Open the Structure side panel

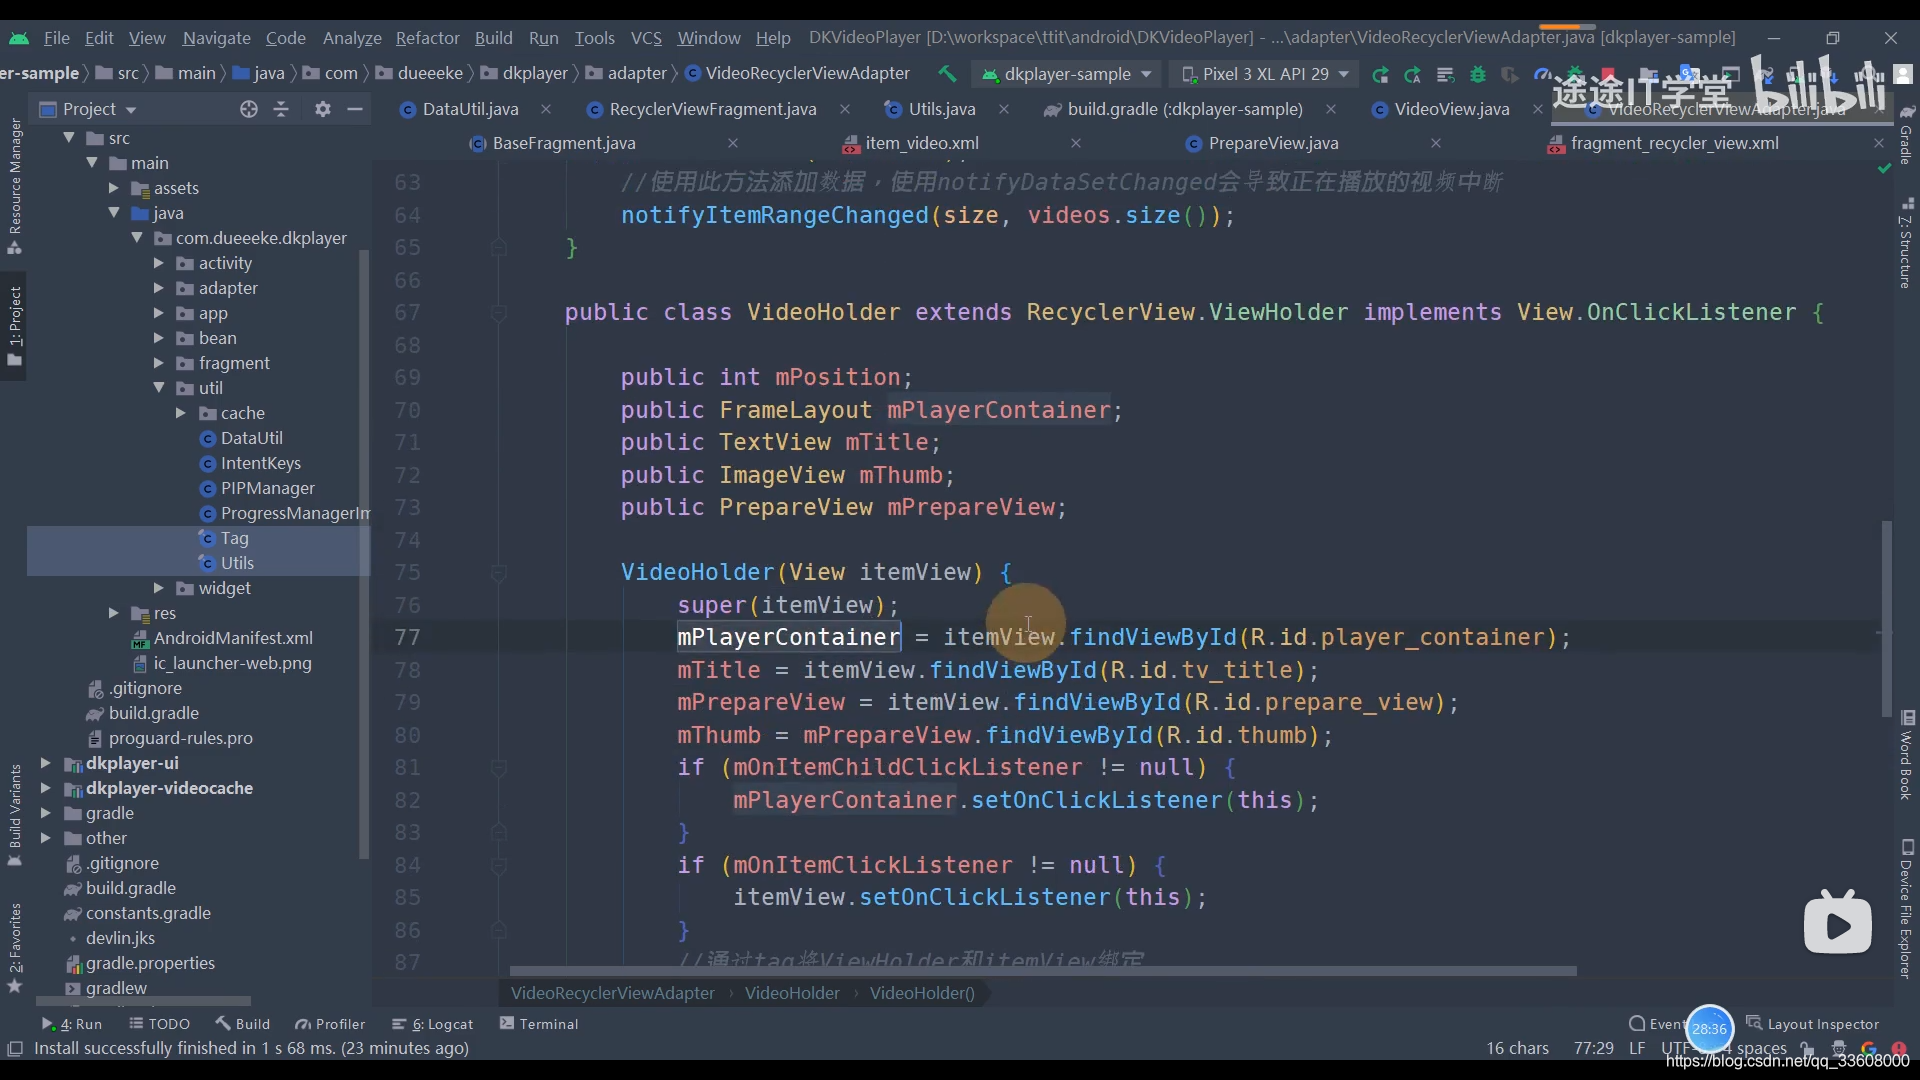click(1907, 245)
